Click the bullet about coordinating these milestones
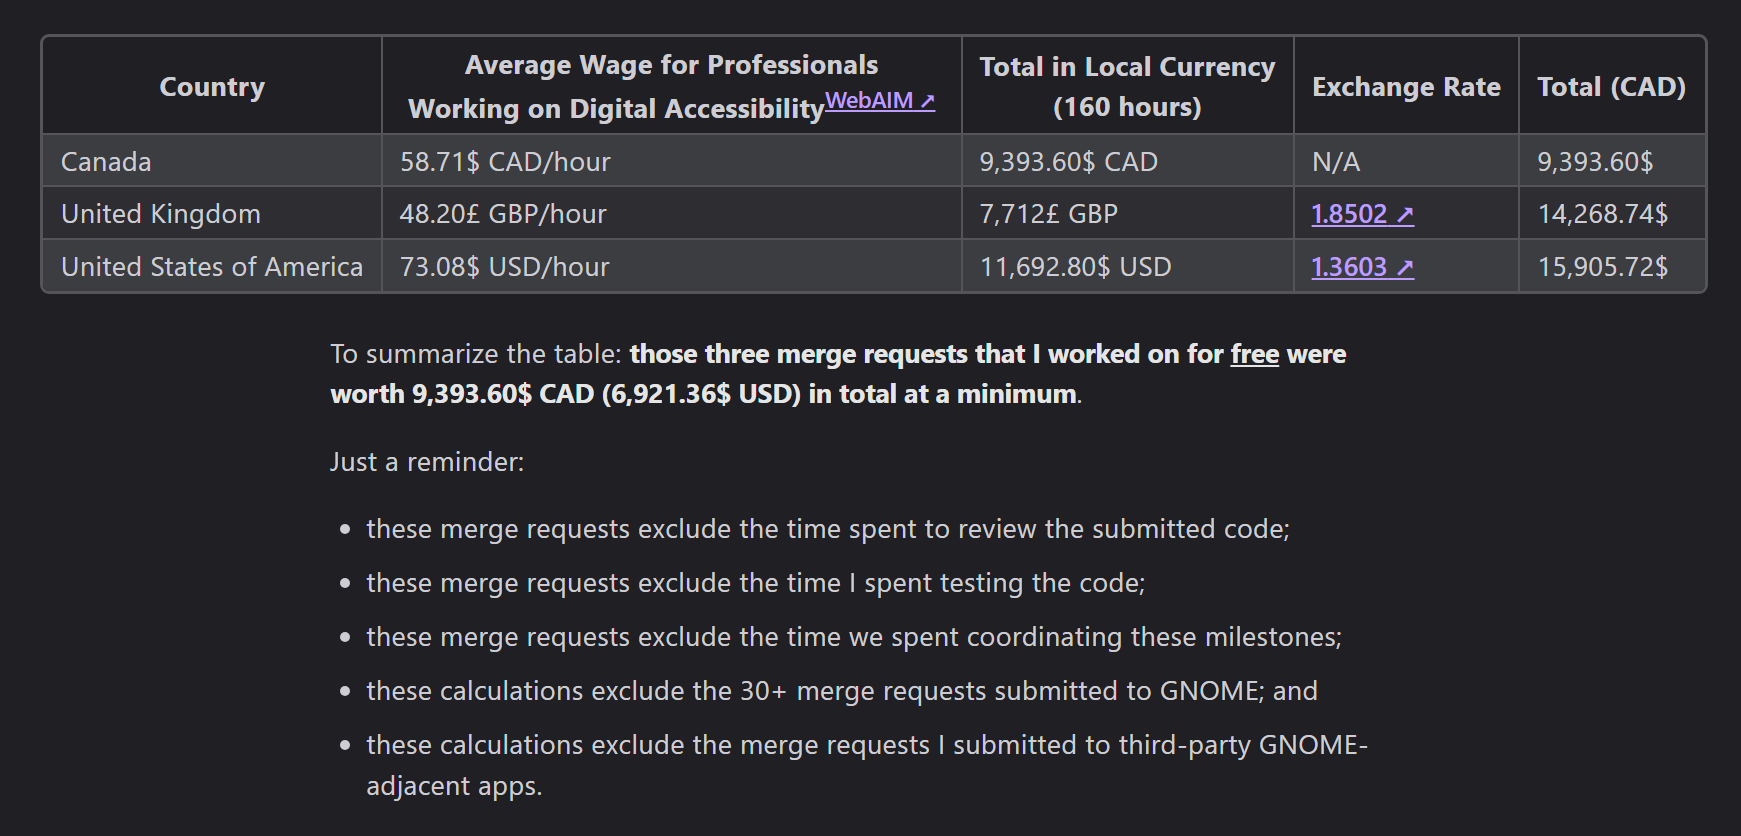The width and height of the screenshot is (1741, 836). click(x=854, y=637)
